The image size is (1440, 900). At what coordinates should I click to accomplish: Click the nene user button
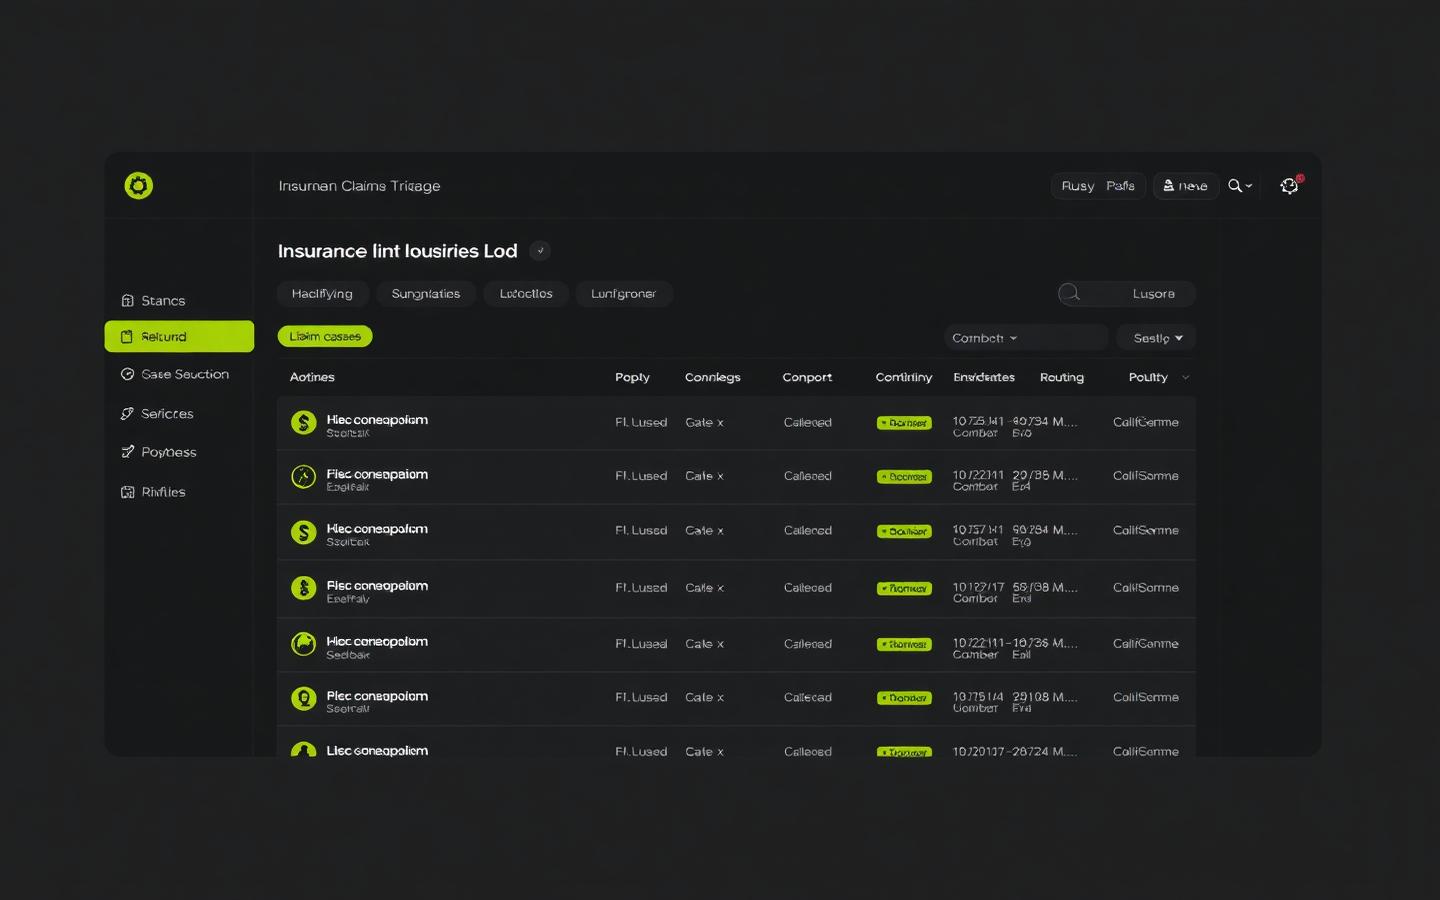[x=1186, y=186]
